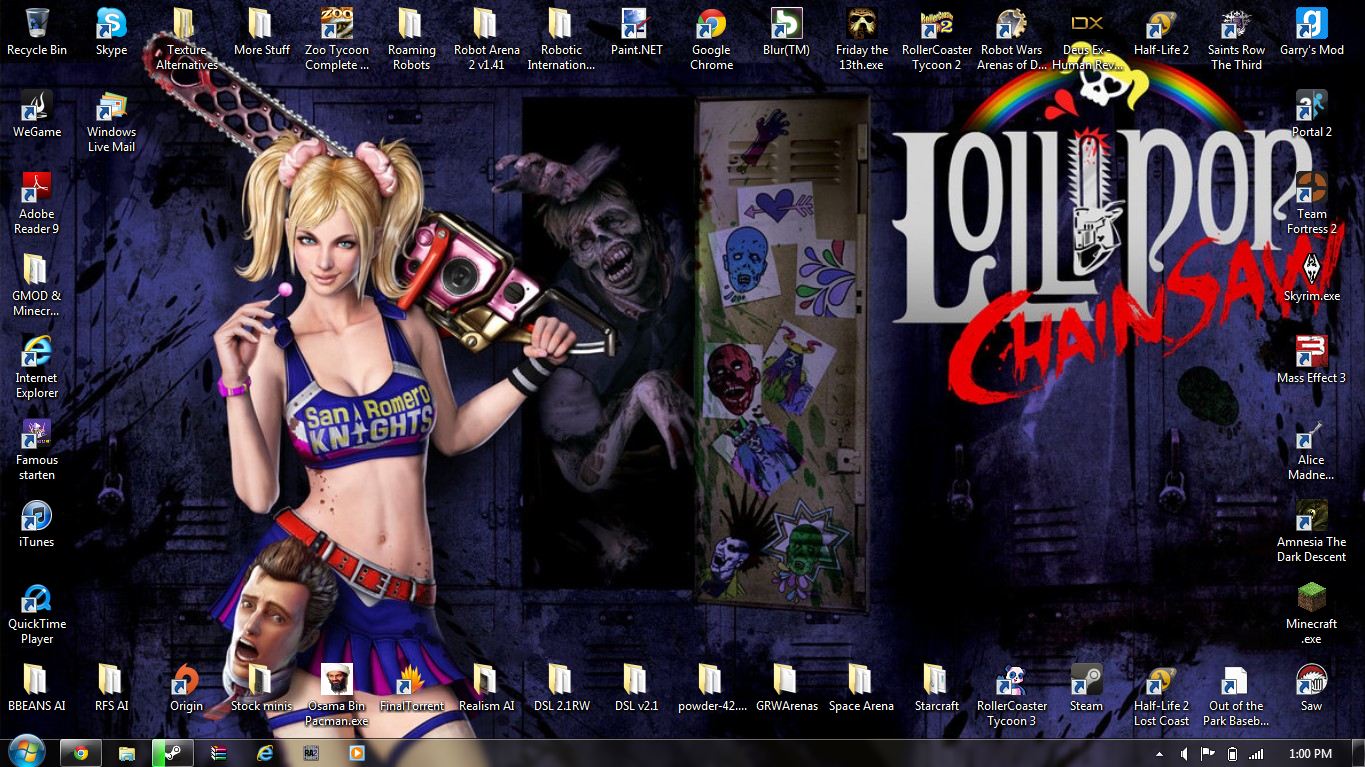1365x767 pixels.
Task: Open the Stock minis folder
Action: pyautogui.click(x=261, y=687)
